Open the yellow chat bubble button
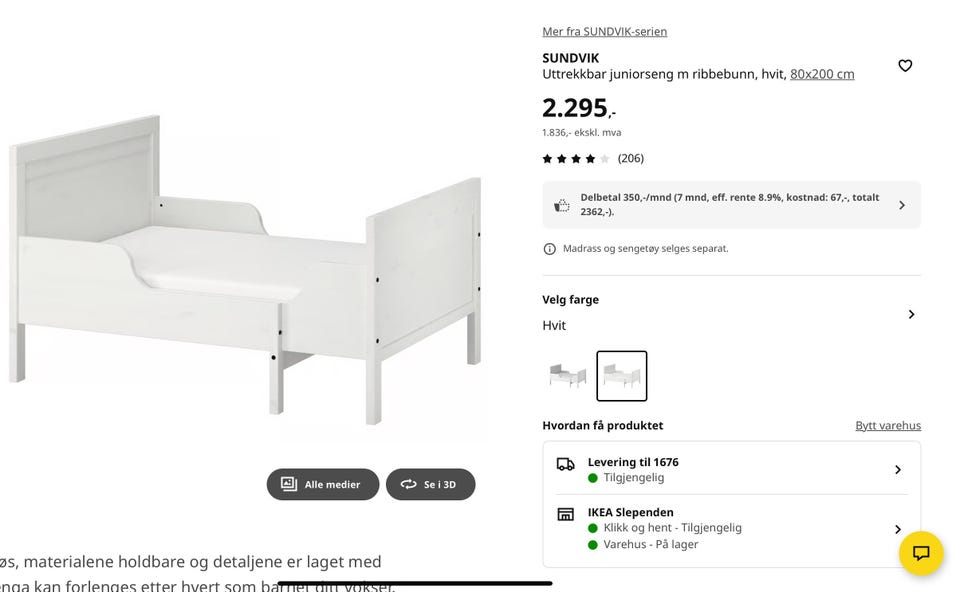Viewport: 960px width, 592px height. point(921,553)
